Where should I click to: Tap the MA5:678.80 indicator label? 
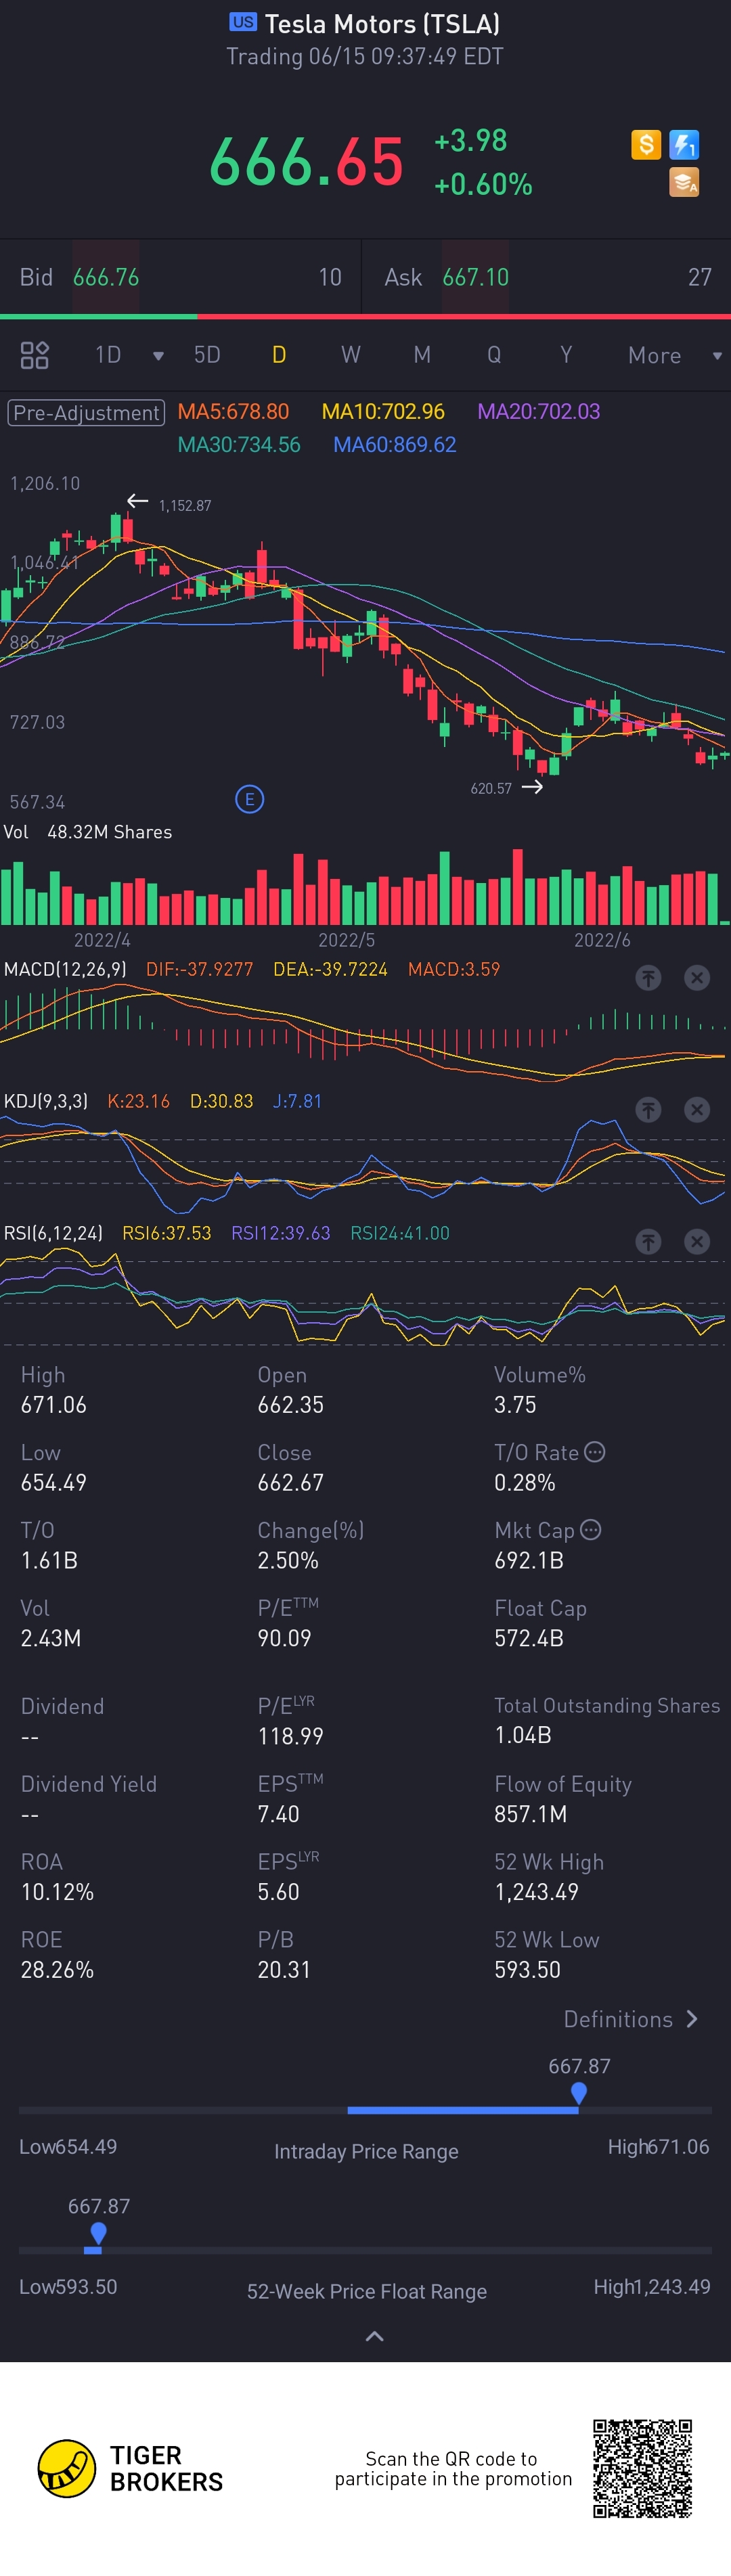click(x=233, y=412)
